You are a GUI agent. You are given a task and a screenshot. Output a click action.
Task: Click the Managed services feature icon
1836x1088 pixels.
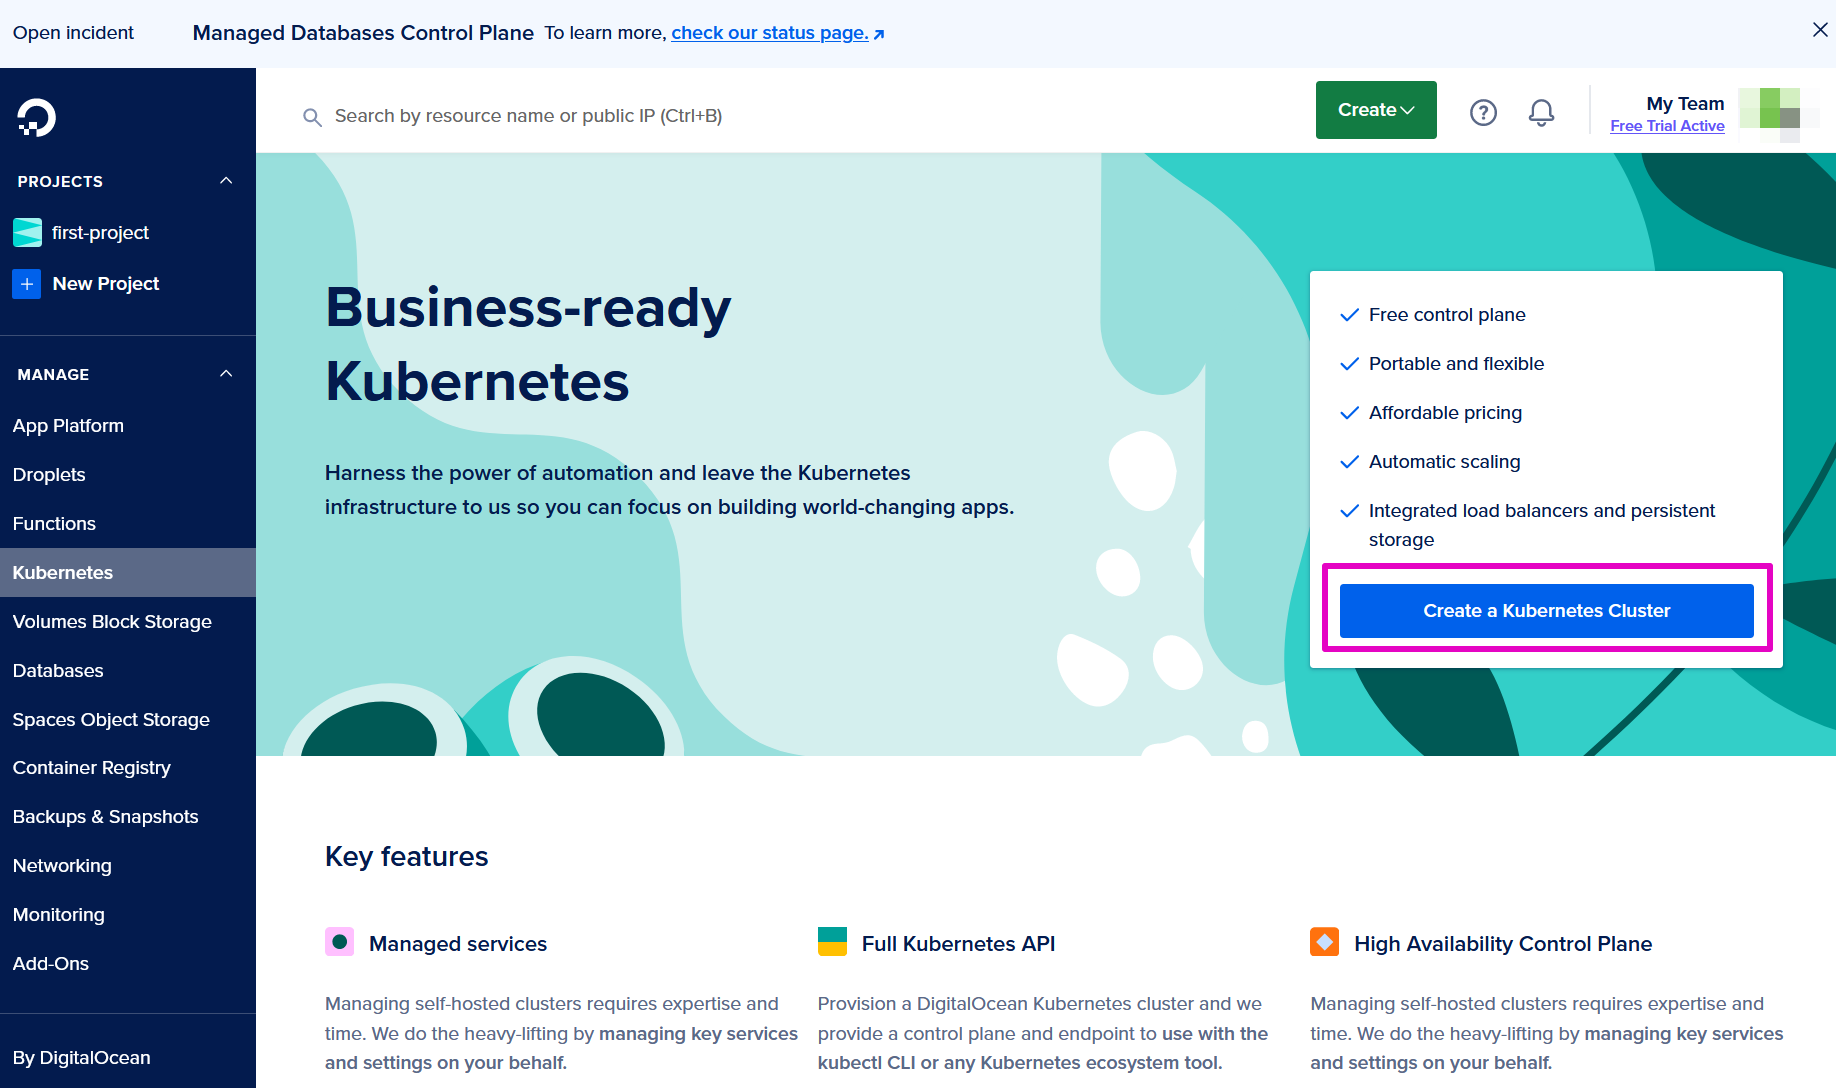pos(340,942)
